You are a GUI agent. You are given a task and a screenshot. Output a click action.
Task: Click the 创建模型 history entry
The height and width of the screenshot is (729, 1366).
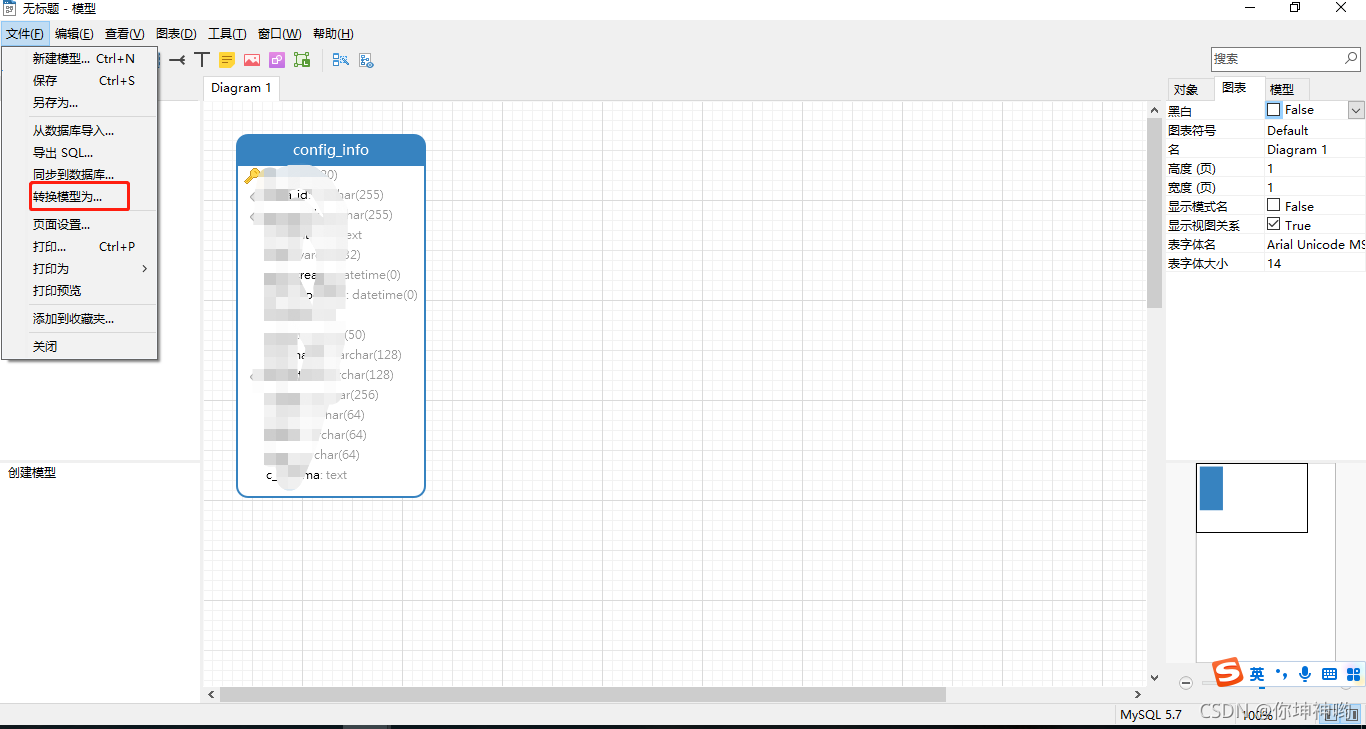click(32, 473)
